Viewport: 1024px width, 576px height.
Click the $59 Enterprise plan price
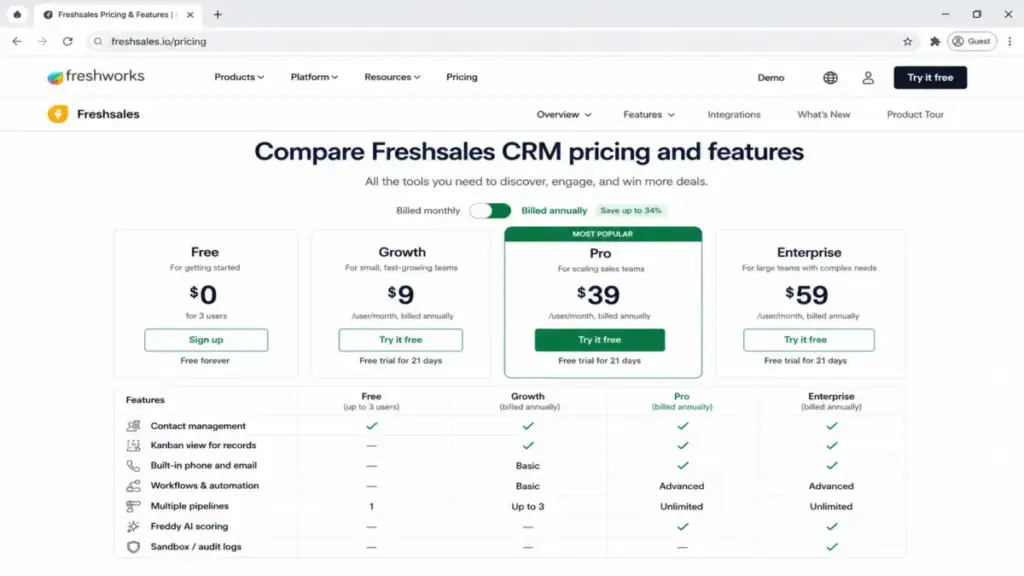(807, 295)
